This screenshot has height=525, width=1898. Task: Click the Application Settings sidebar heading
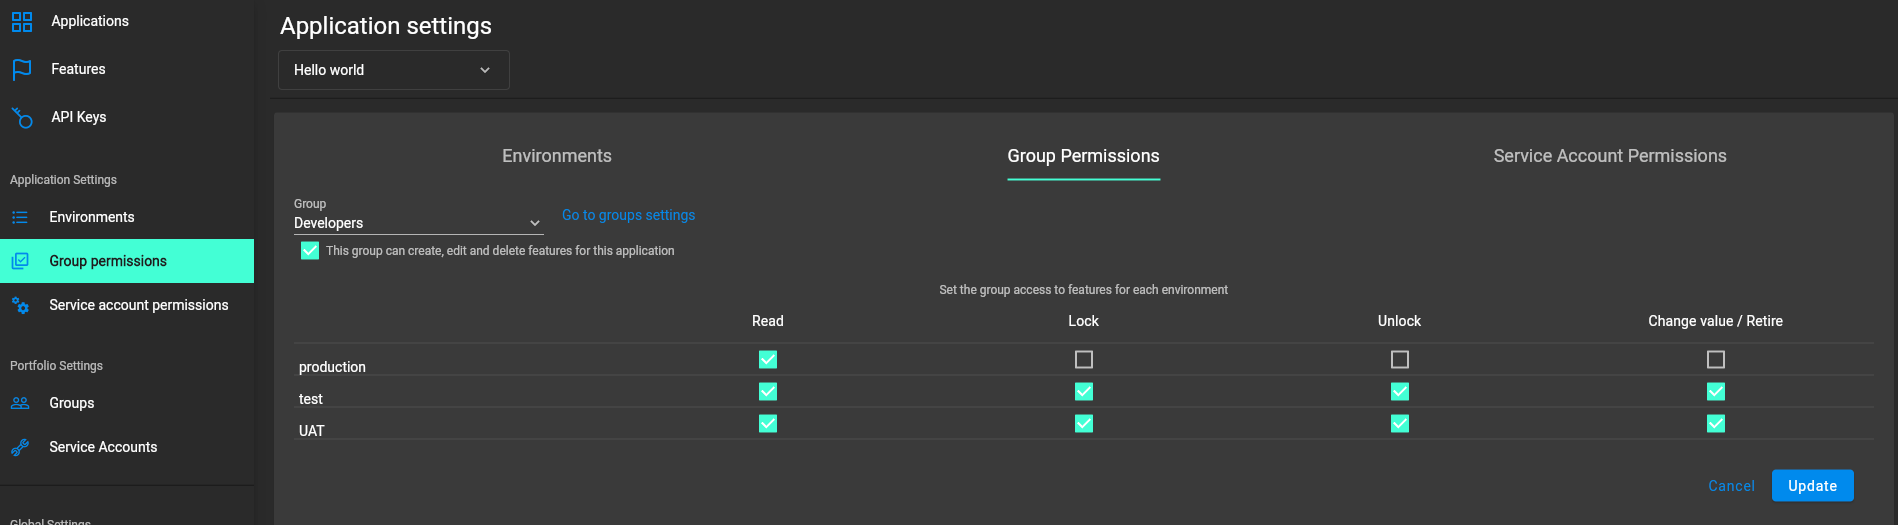pyautogui.click(x=63, y=180)
